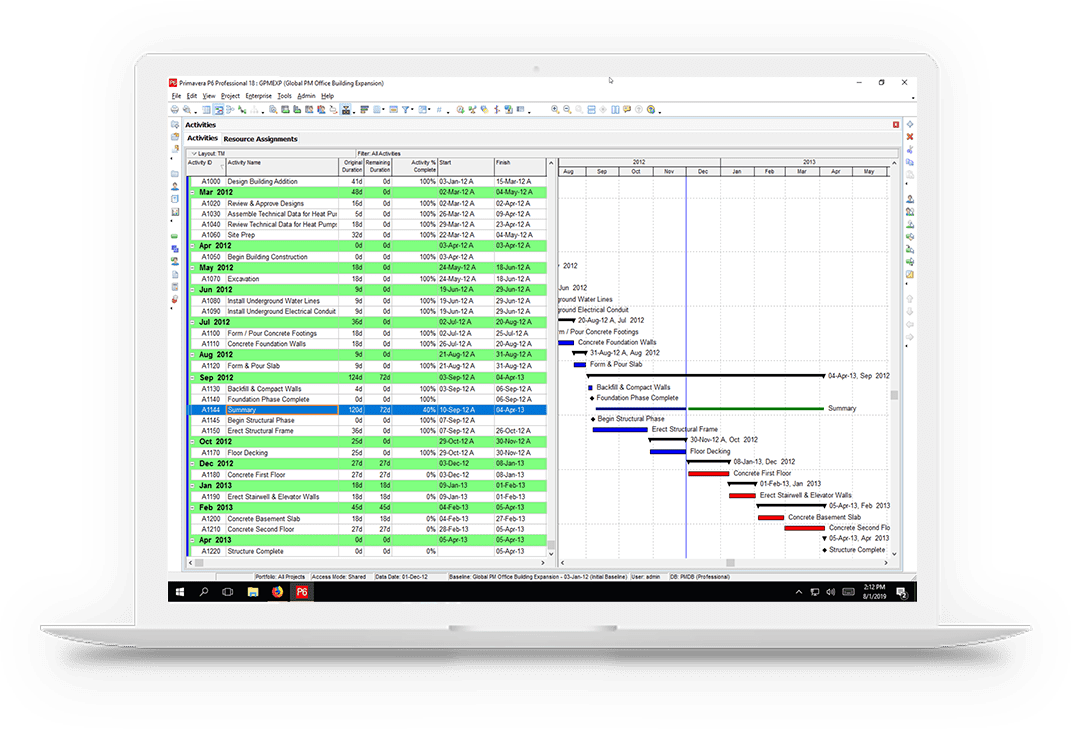Click the Add diamond icon on right toolbar
Viewport: 1071px width, 729px height.
pyautogui.click(x=910, y=124)
